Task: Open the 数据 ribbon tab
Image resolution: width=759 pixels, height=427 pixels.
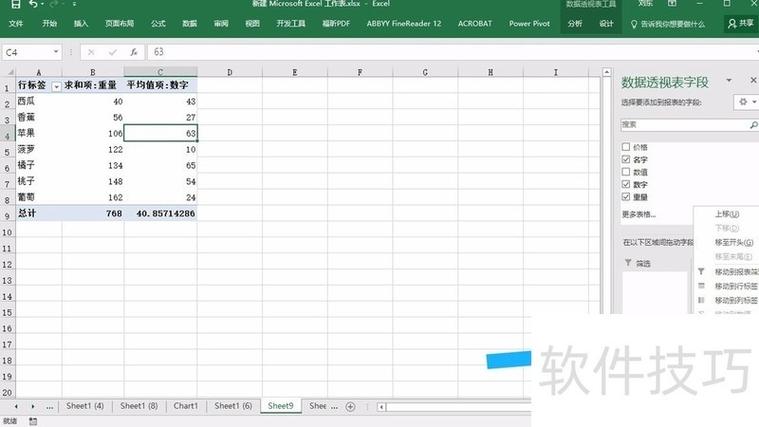Action: (189, 23)
